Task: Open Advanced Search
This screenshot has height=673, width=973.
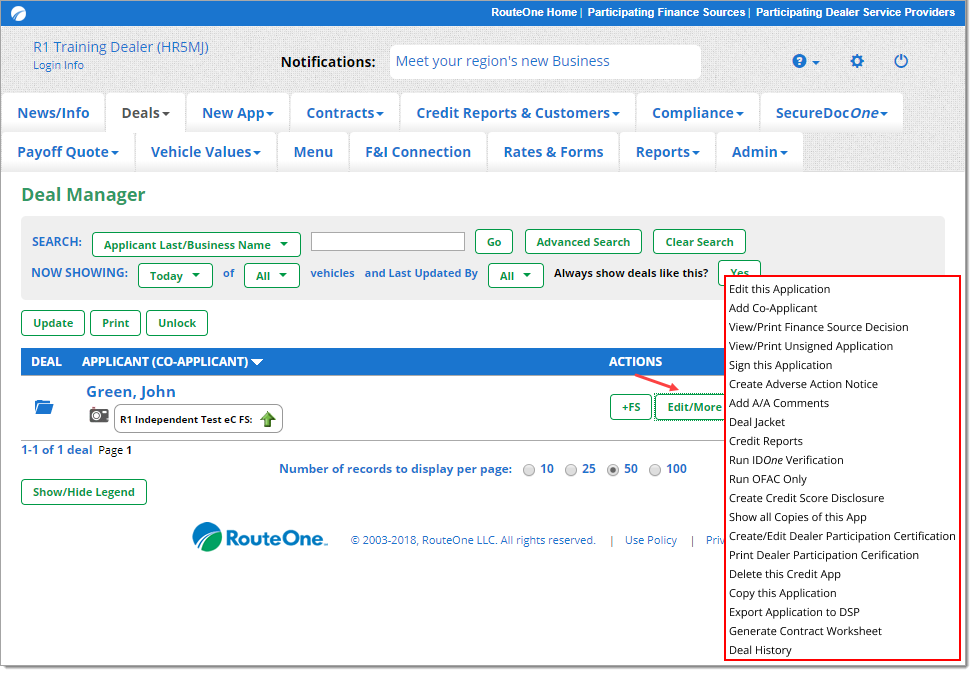Action: pyautogui.click(x=583, y=242)
